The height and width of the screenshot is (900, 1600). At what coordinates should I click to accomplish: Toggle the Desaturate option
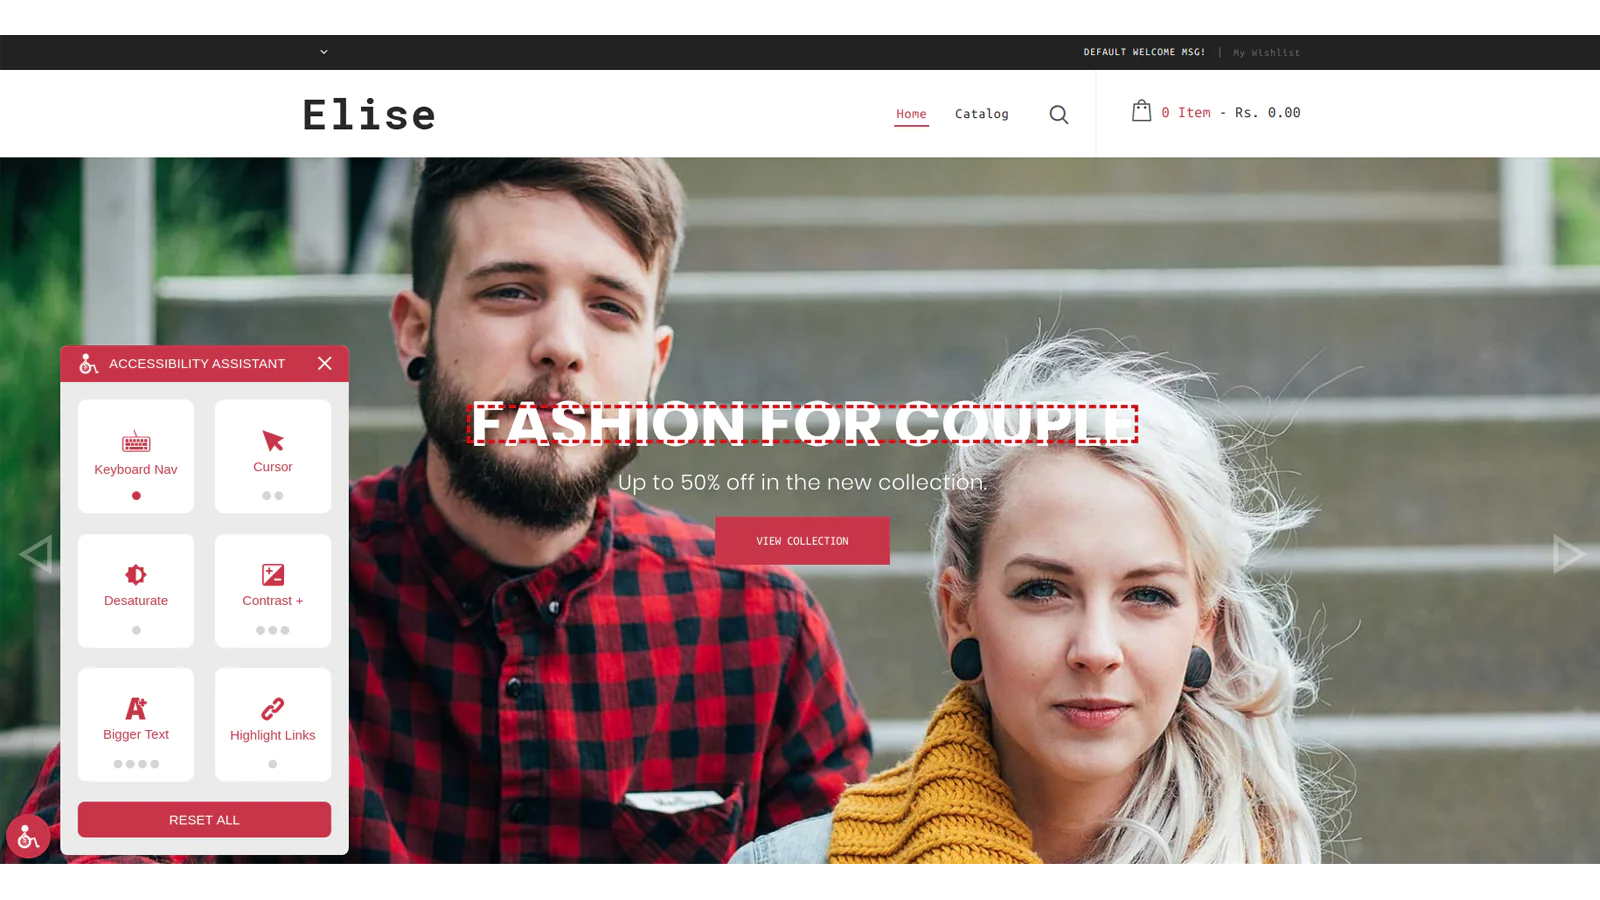(136, 590)
